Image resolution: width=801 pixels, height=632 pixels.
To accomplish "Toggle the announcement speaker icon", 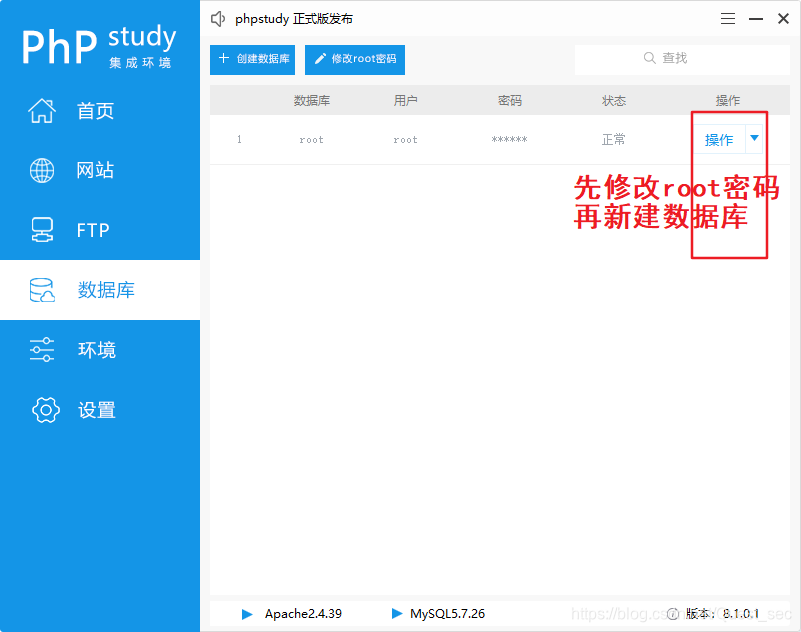I will click(218, 18).
